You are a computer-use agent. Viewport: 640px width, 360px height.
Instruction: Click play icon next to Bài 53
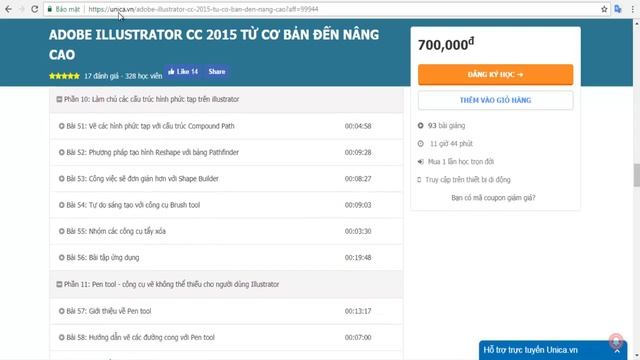62,179
